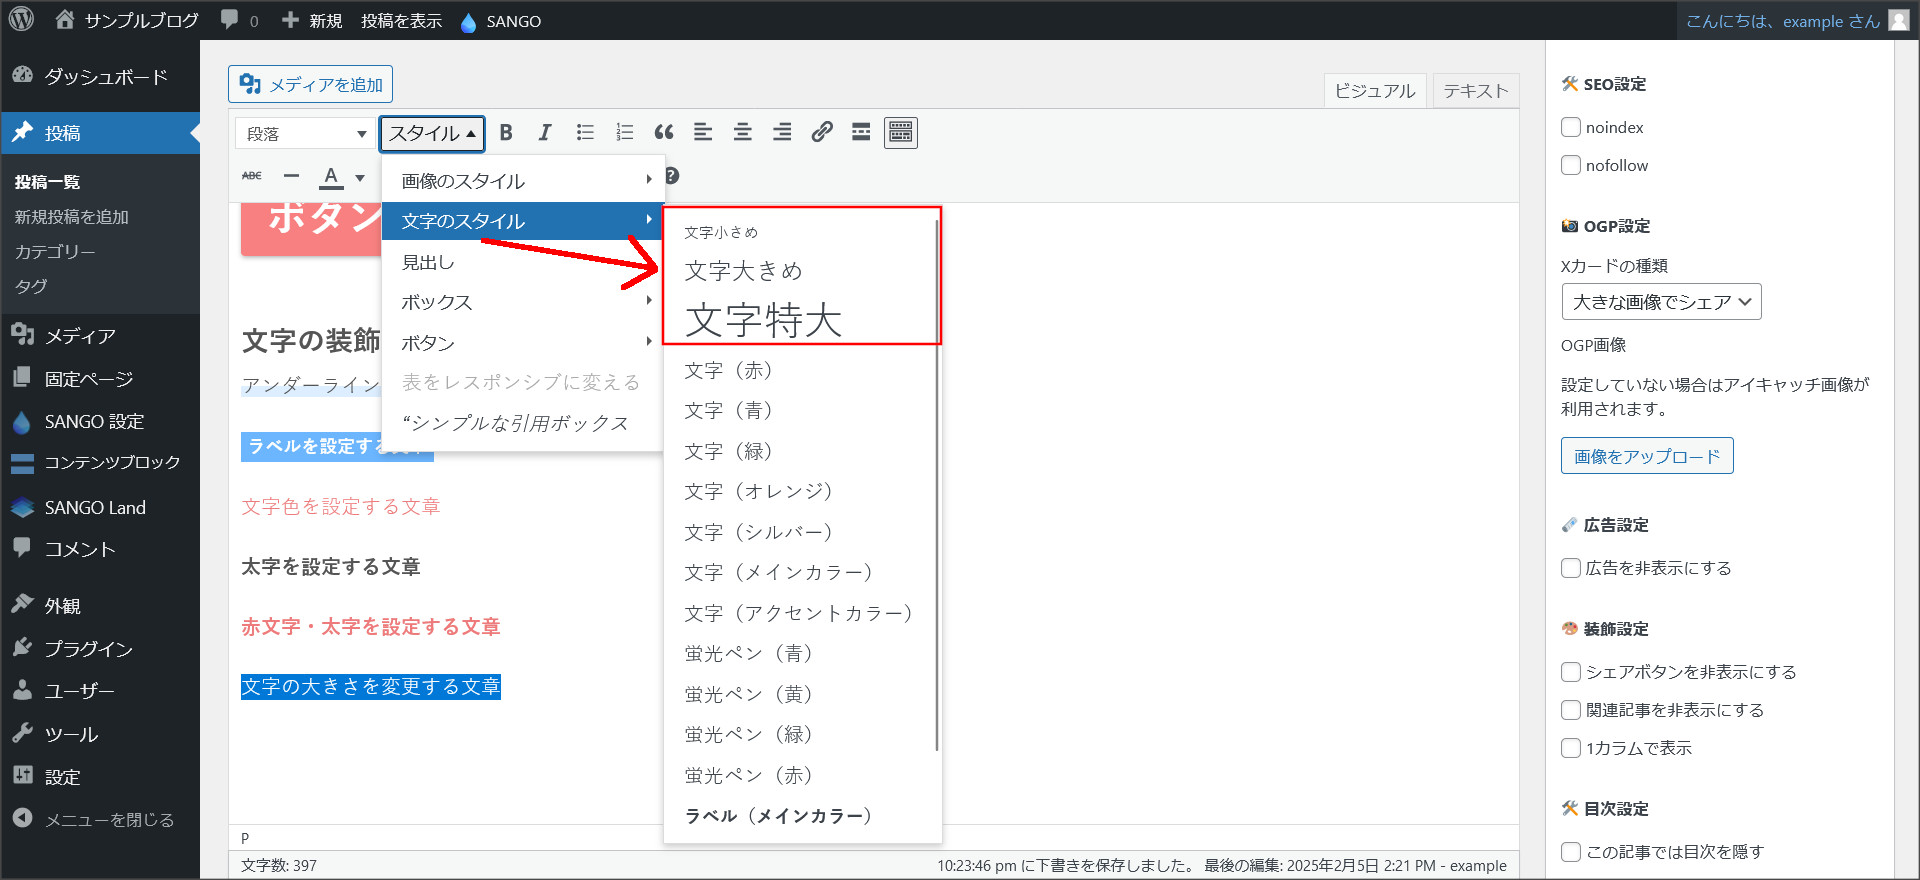Open the 段落 paragraph format dropdown
This screenshot has width=1920, height=880.
pyautogui.click(x=306, y=134)
